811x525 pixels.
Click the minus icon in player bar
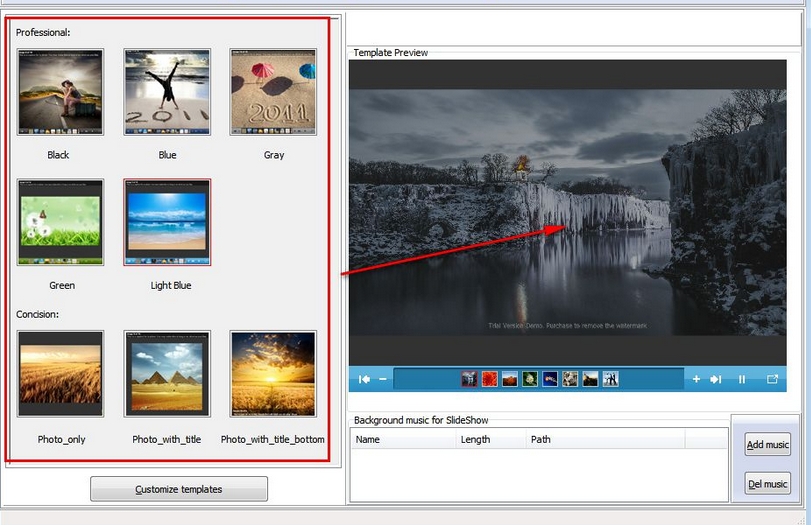click(383, 379)
